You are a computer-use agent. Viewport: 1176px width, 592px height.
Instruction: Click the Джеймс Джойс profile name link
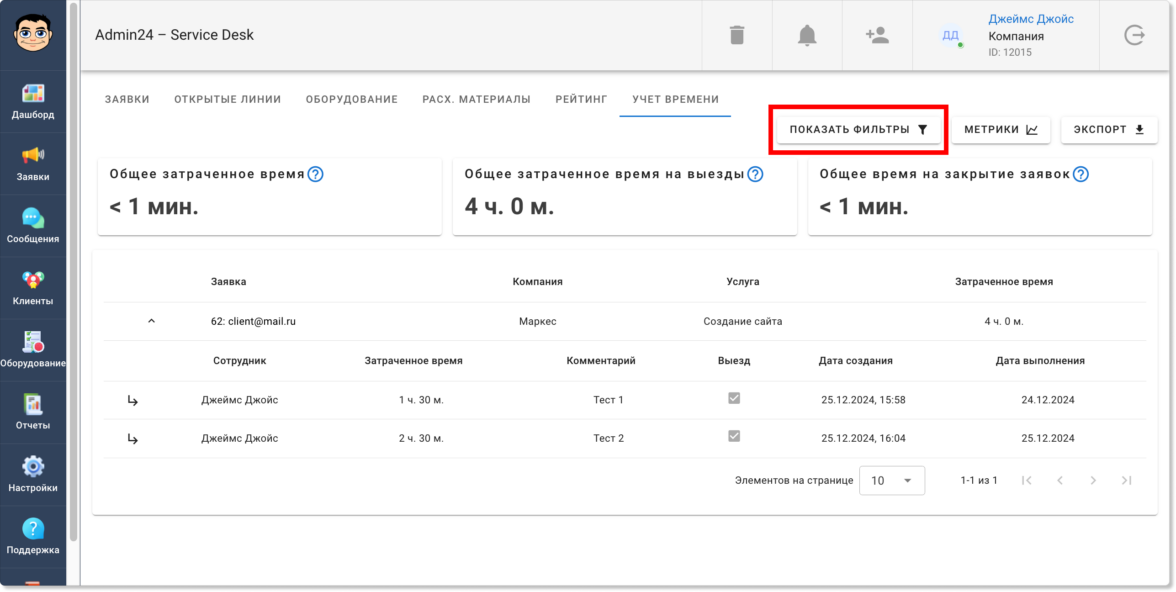1030,19
